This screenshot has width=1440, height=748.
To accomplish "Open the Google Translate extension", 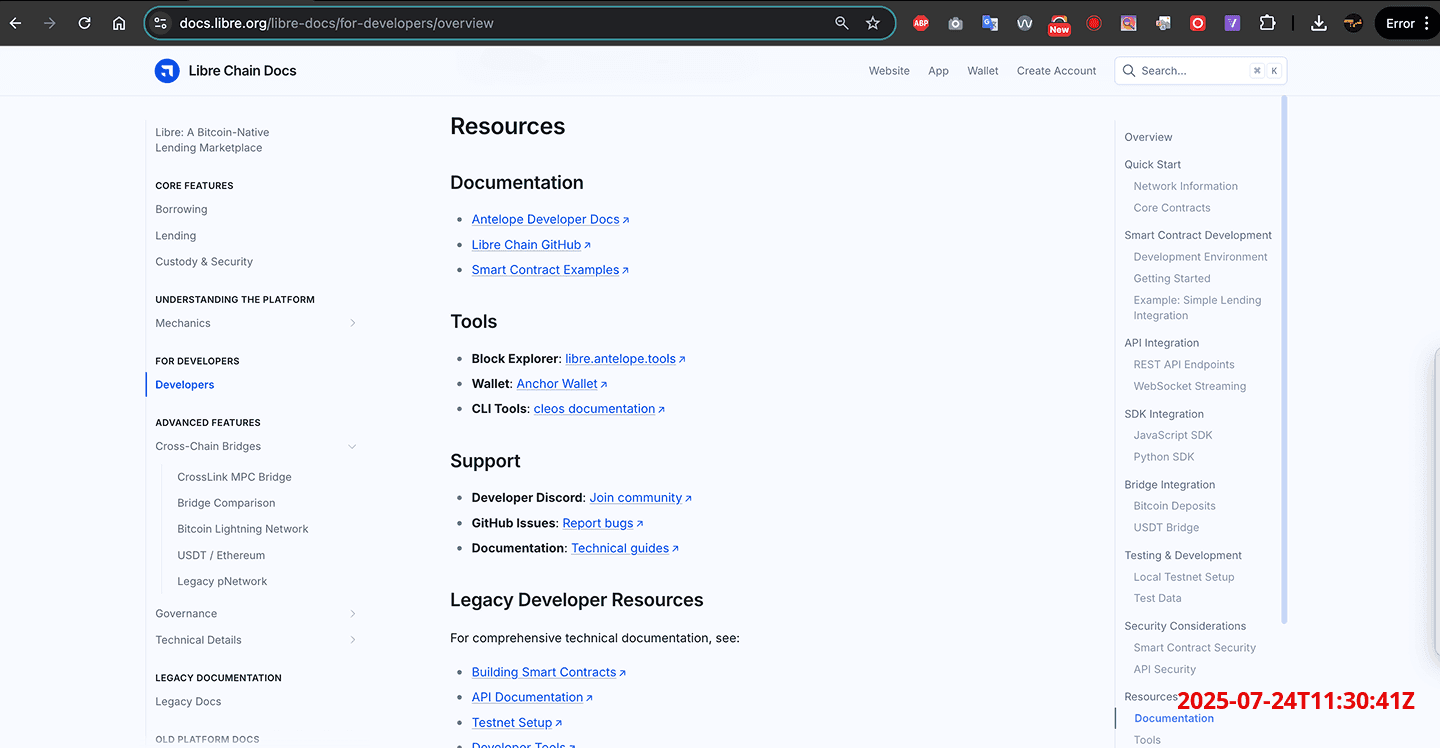I will pos(989,22).
